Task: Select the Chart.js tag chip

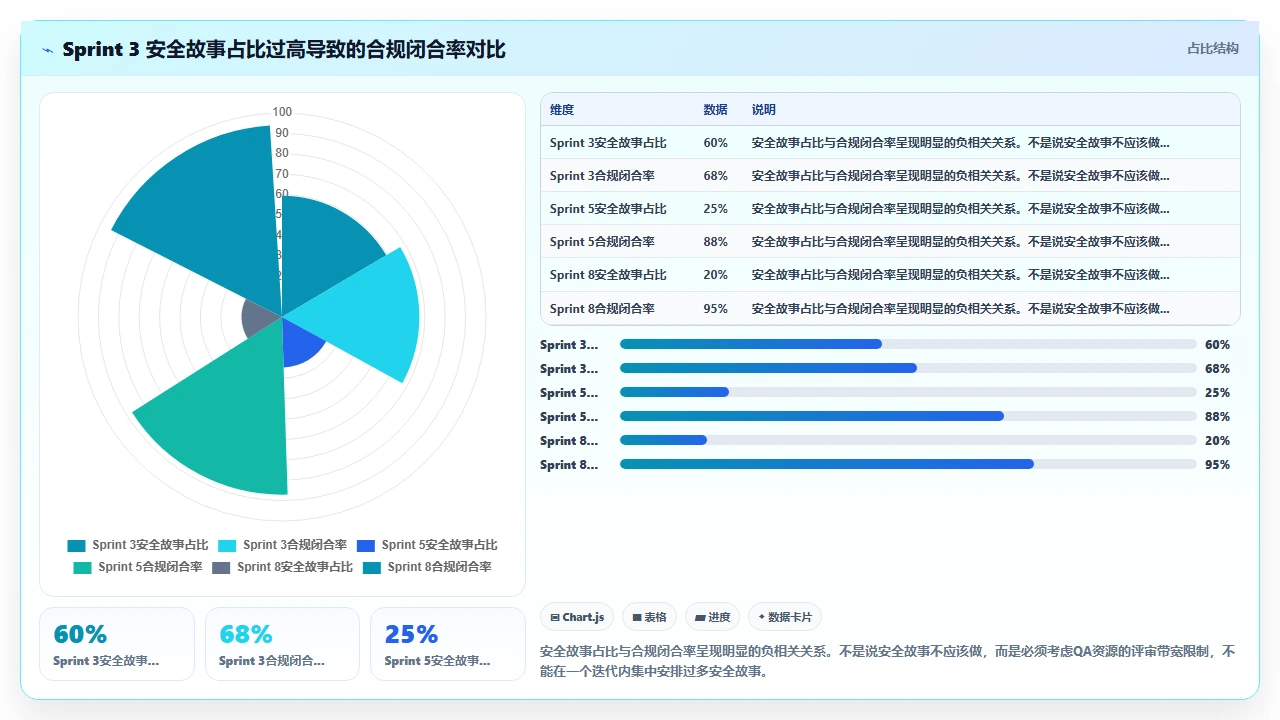Action: (577, 617)
